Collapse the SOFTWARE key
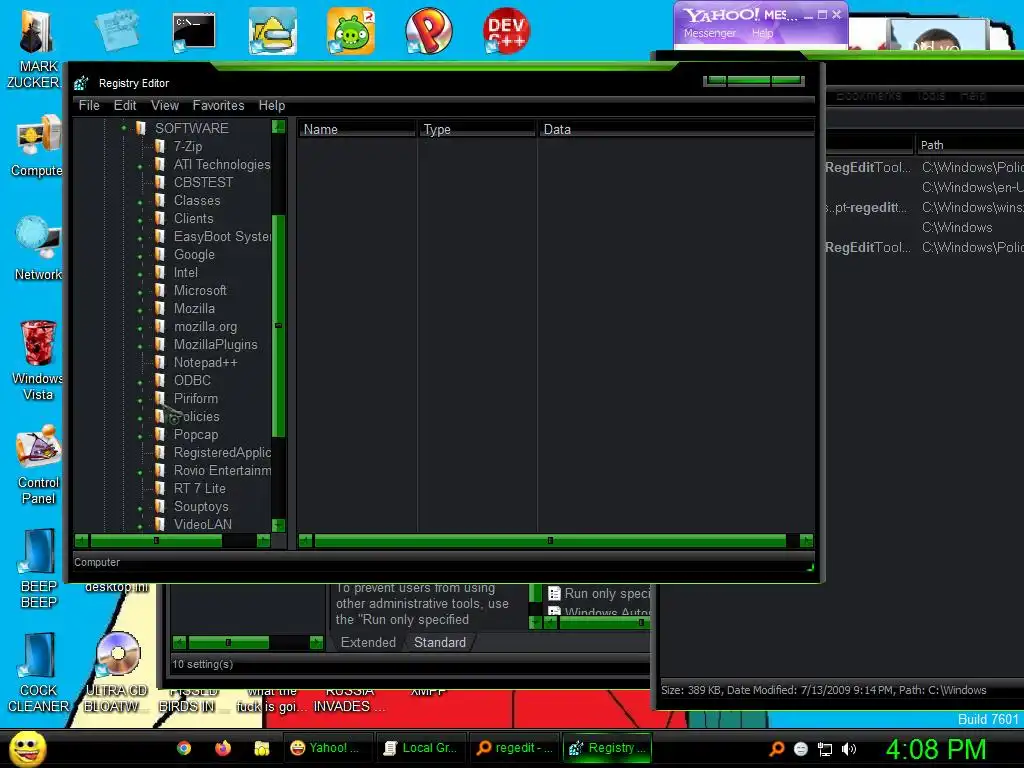This screenshot has width=1024, height=768. click(123, 128)
